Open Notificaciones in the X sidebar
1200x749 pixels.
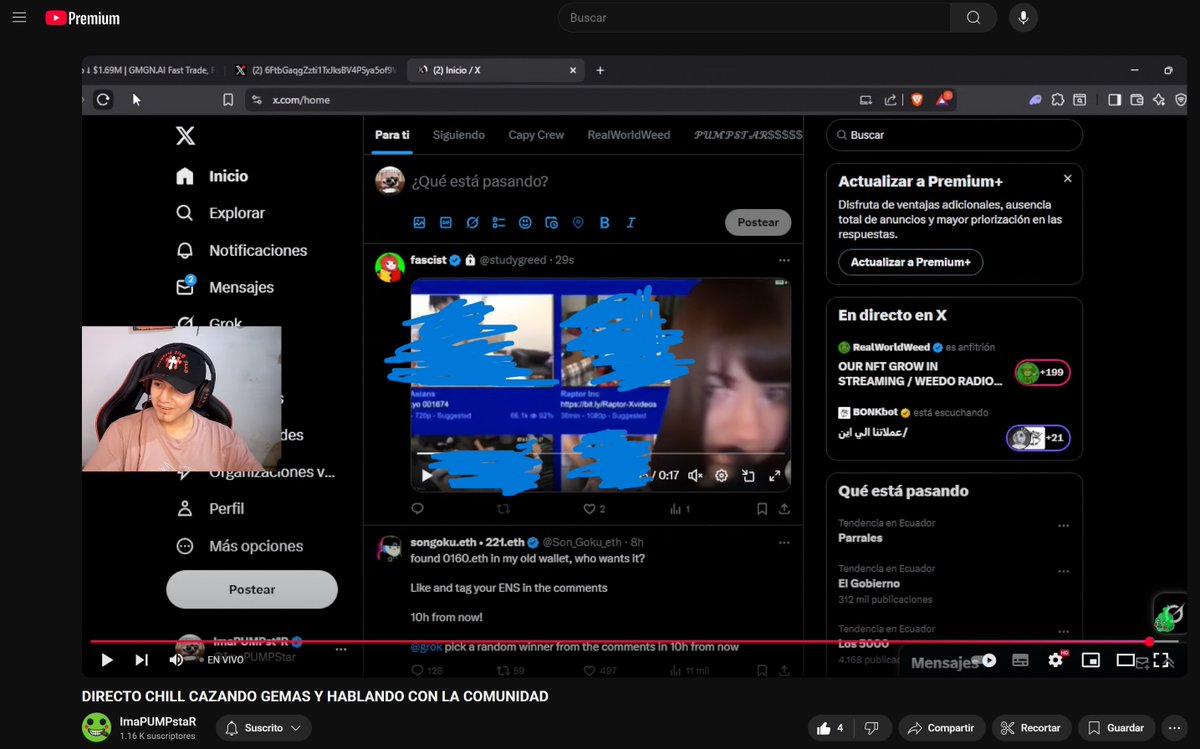point(241,250)
